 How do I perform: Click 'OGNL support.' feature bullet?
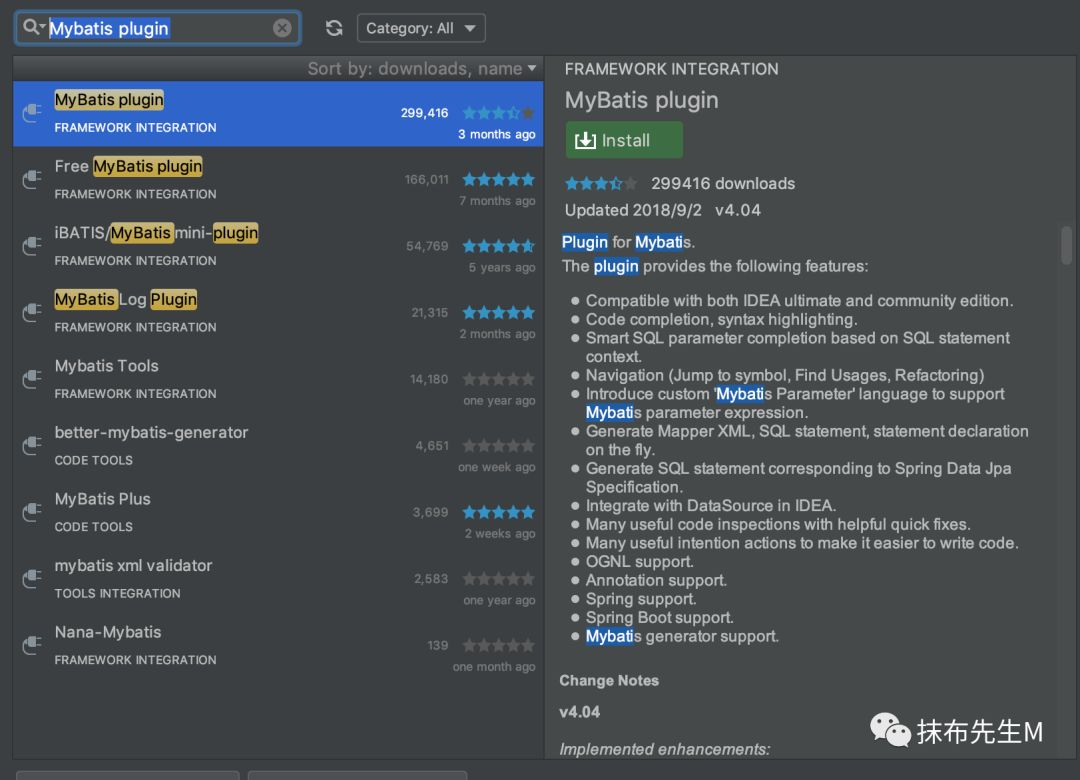pos(639,562)
